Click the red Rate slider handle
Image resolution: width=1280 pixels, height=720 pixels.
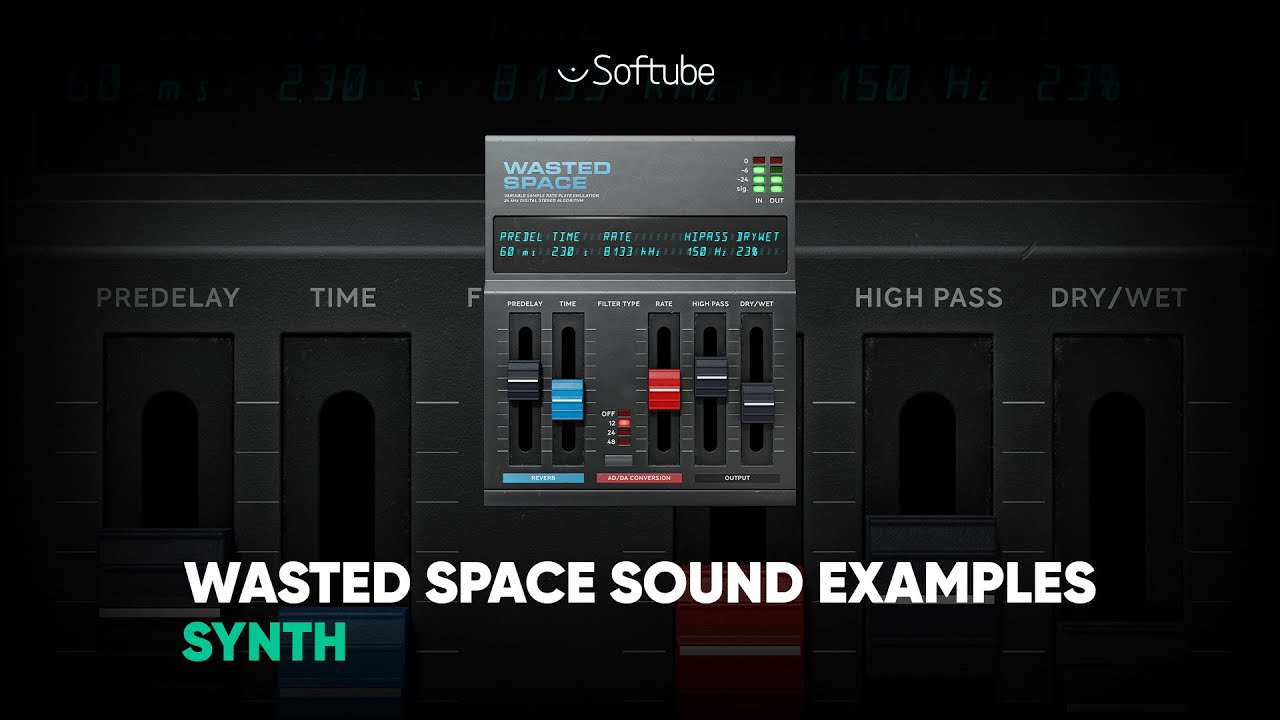click(664, 389)
